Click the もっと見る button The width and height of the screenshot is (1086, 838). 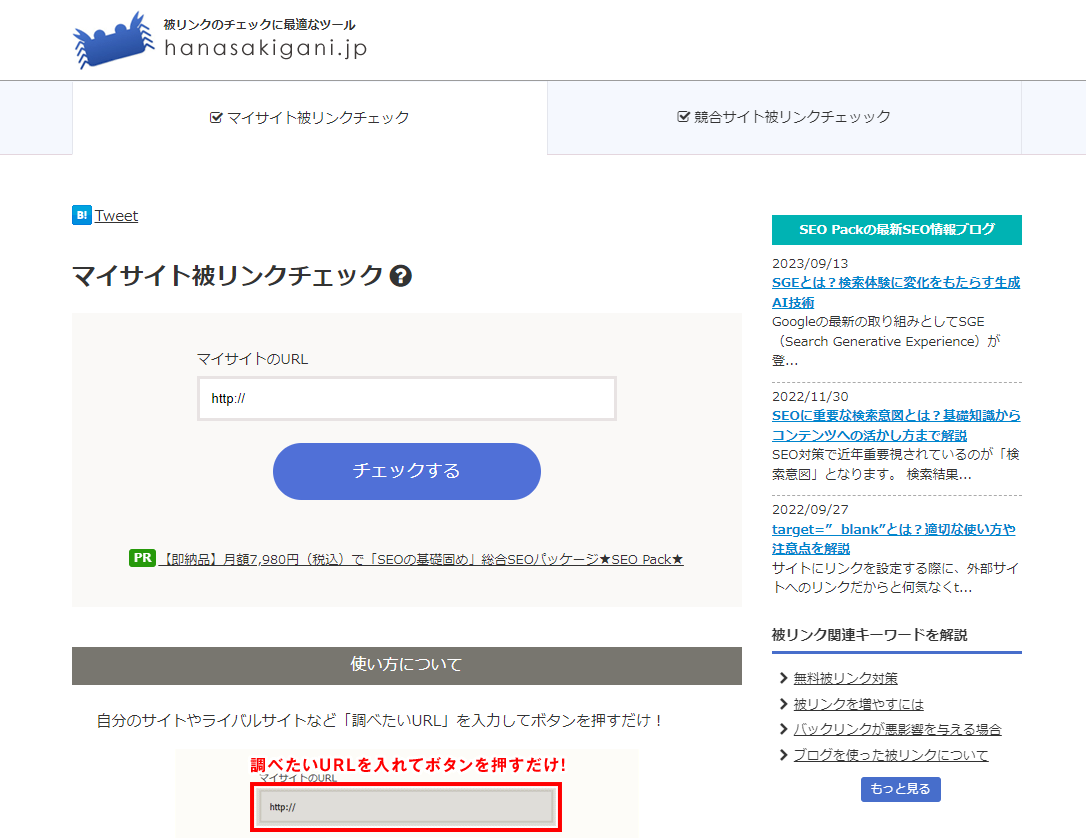[x=900, y=789]
